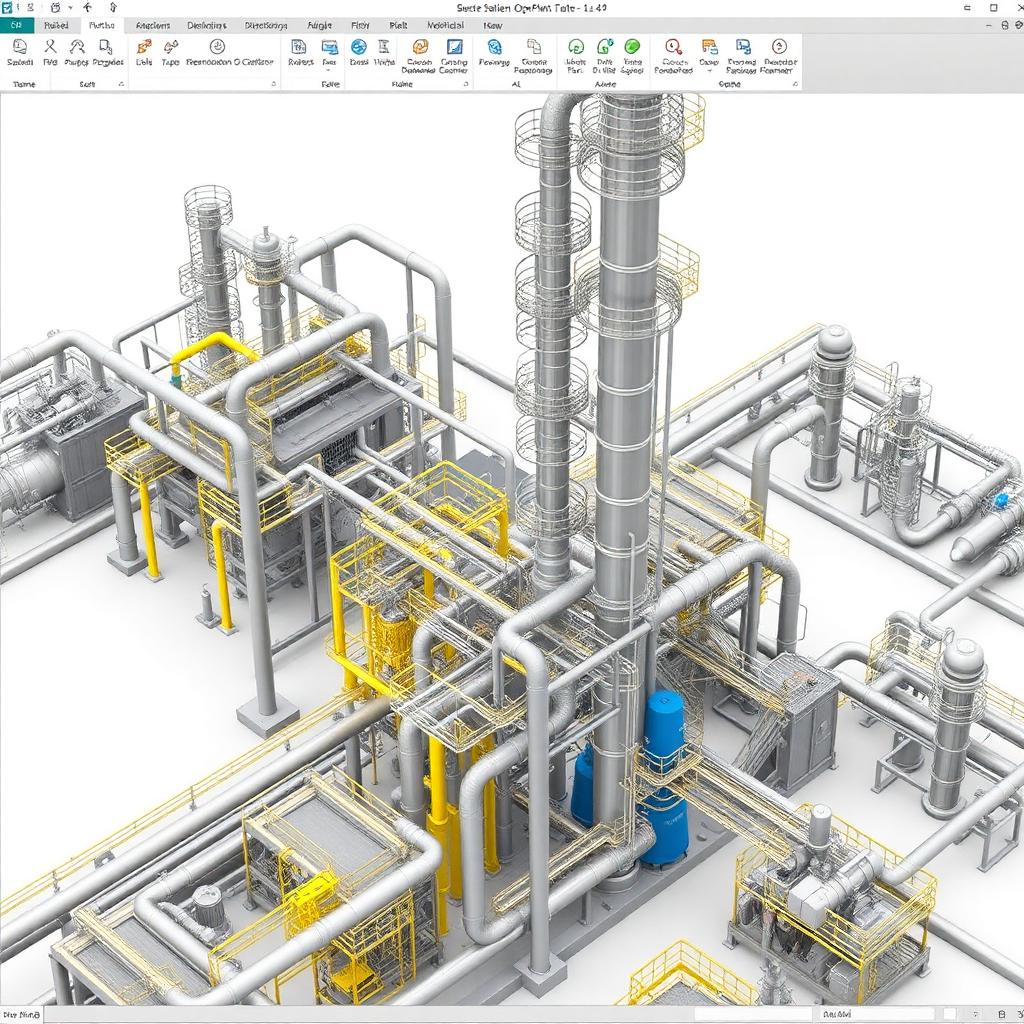The width and height of the screenshot is (1024, 1024).
Task: Open the dropdown under the monitor icon
Action: (328, 70)
